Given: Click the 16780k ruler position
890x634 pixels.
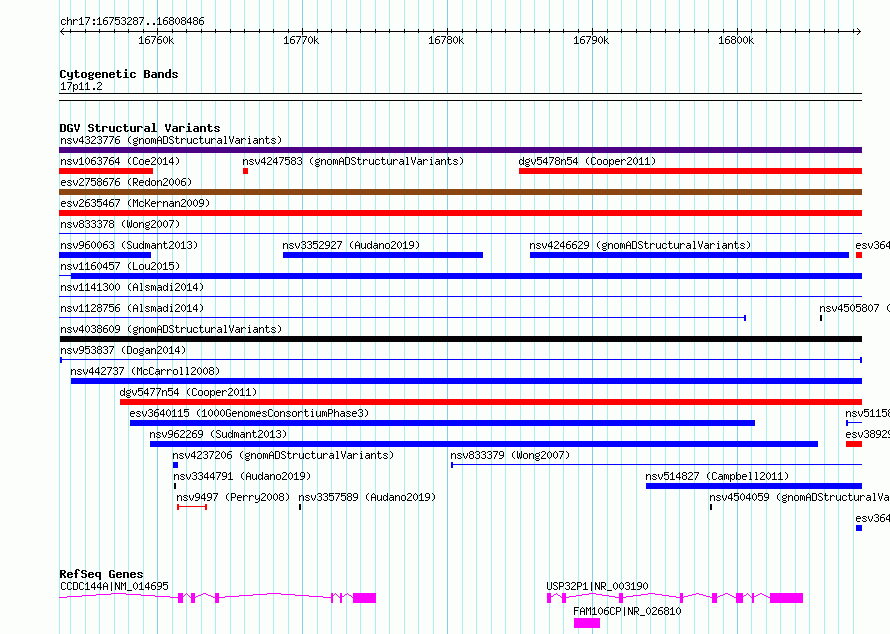Looking at the screenshot, I should (x=446, y=40).
